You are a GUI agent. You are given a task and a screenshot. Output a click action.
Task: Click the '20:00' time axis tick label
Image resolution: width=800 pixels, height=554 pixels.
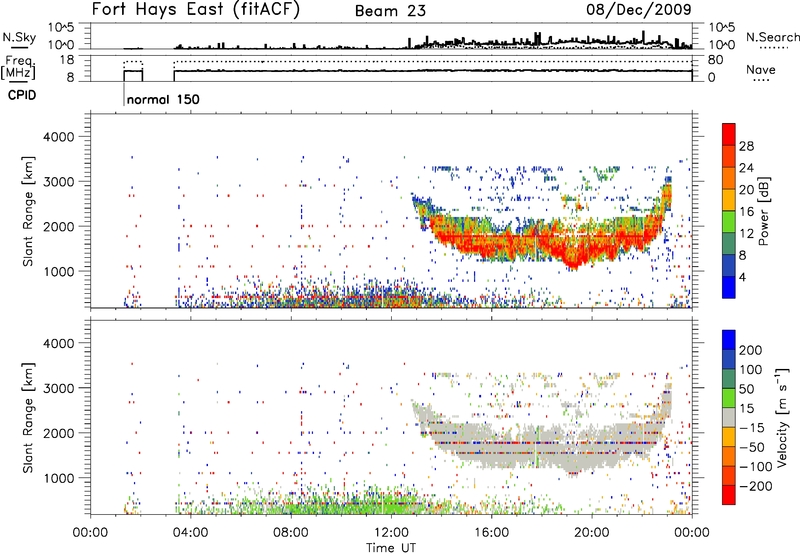tap(592, 533)
